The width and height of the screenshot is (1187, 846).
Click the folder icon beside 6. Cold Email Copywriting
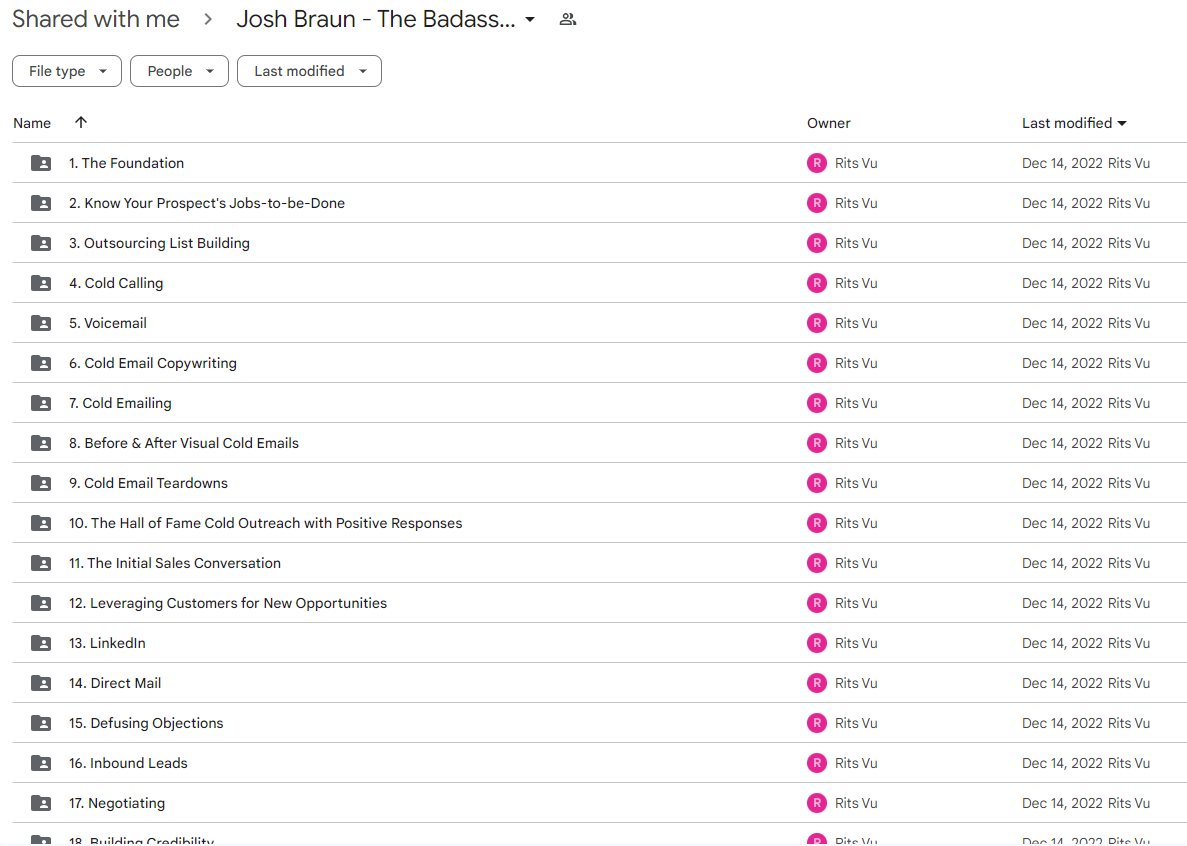point(41,363)
